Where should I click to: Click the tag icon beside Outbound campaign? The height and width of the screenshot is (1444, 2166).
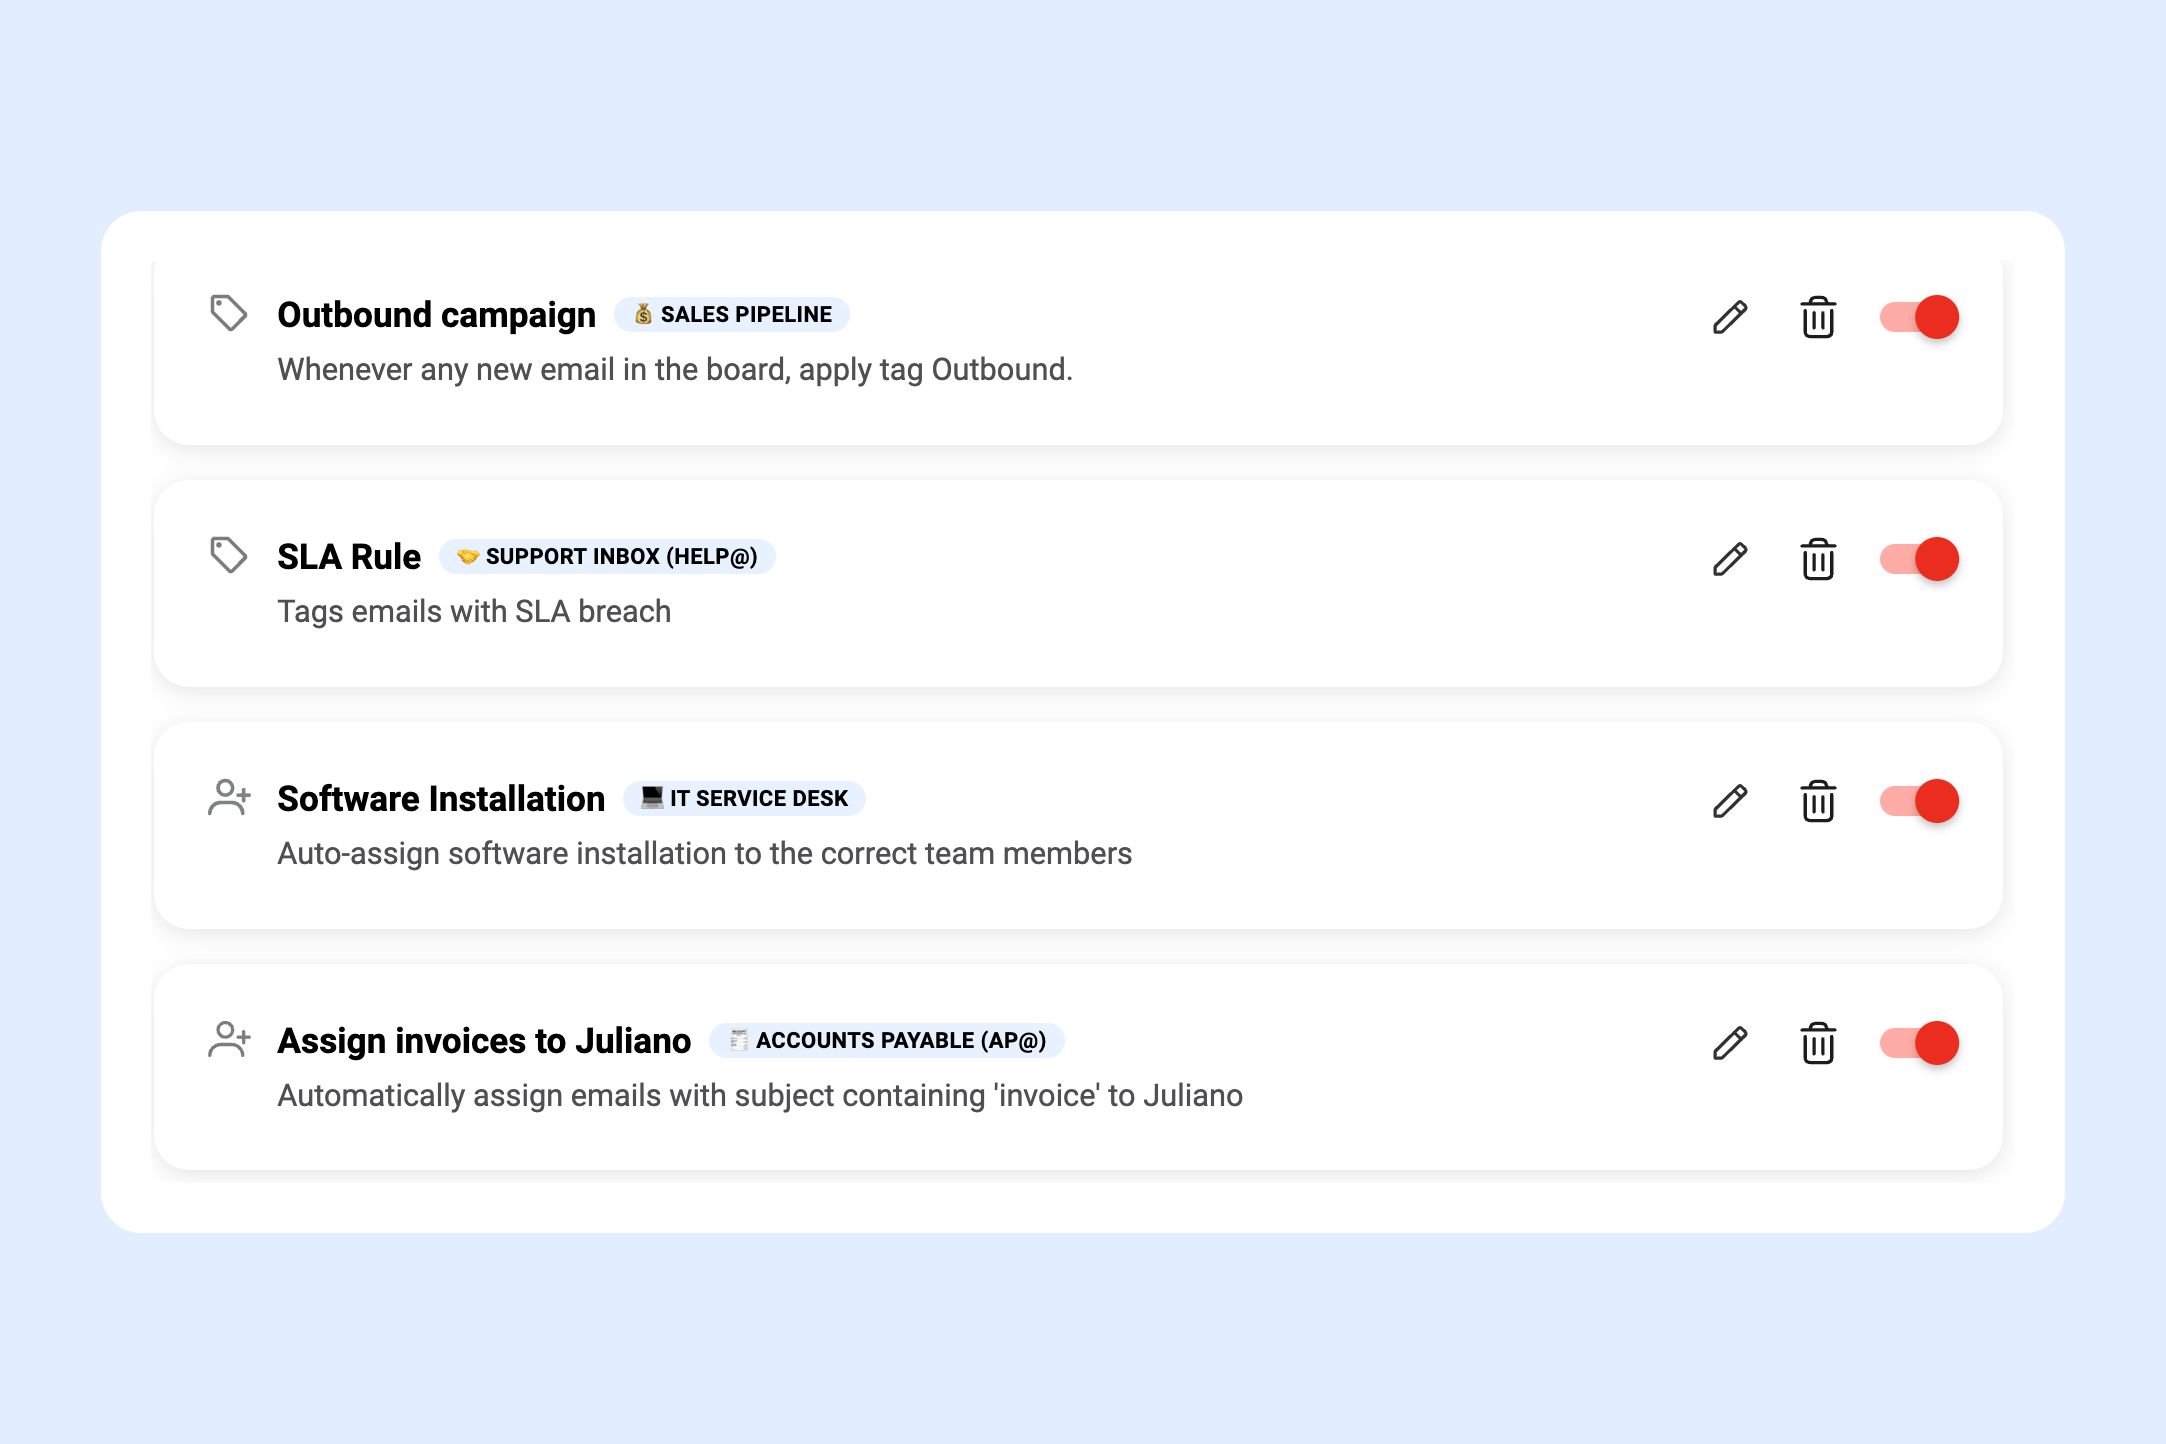pyautogui.click(x=228, y=313)
